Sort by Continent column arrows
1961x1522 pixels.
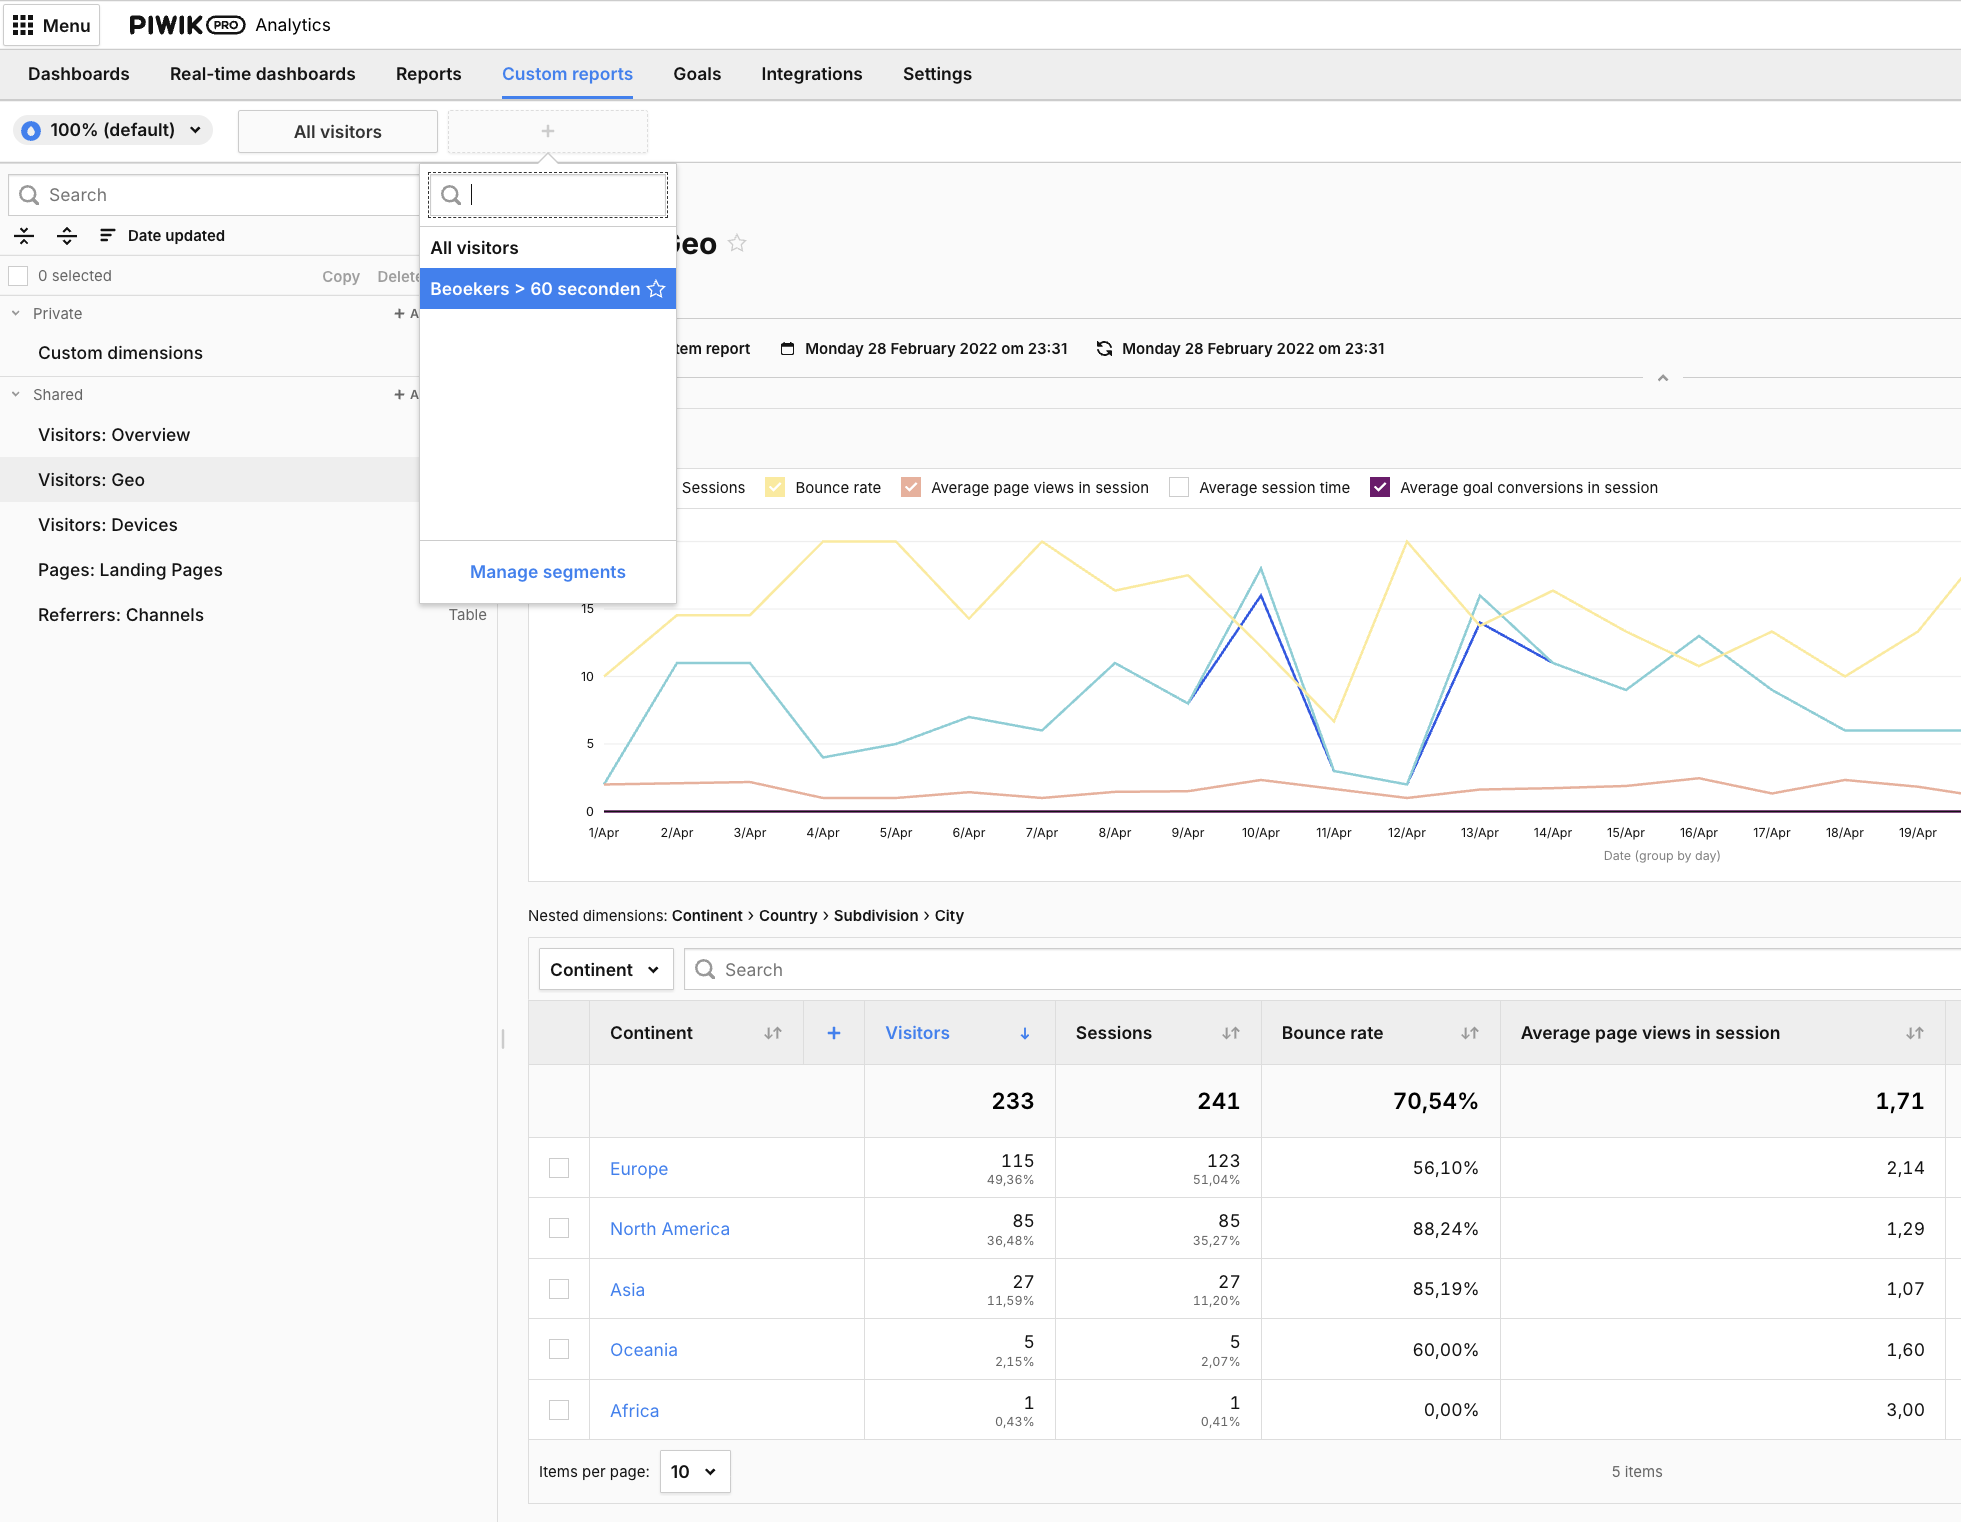click(773, 1033)
